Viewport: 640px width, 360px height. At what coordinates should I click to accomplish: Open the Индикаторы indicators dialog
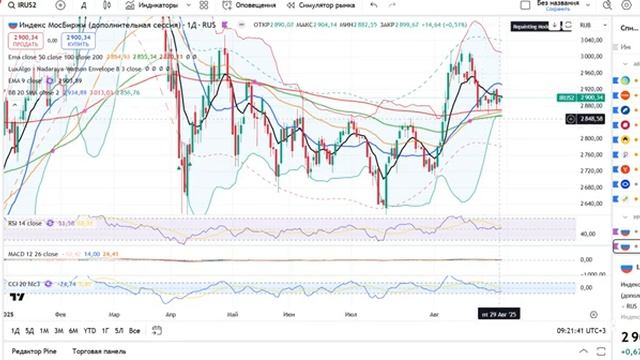(x=152, y=5)
